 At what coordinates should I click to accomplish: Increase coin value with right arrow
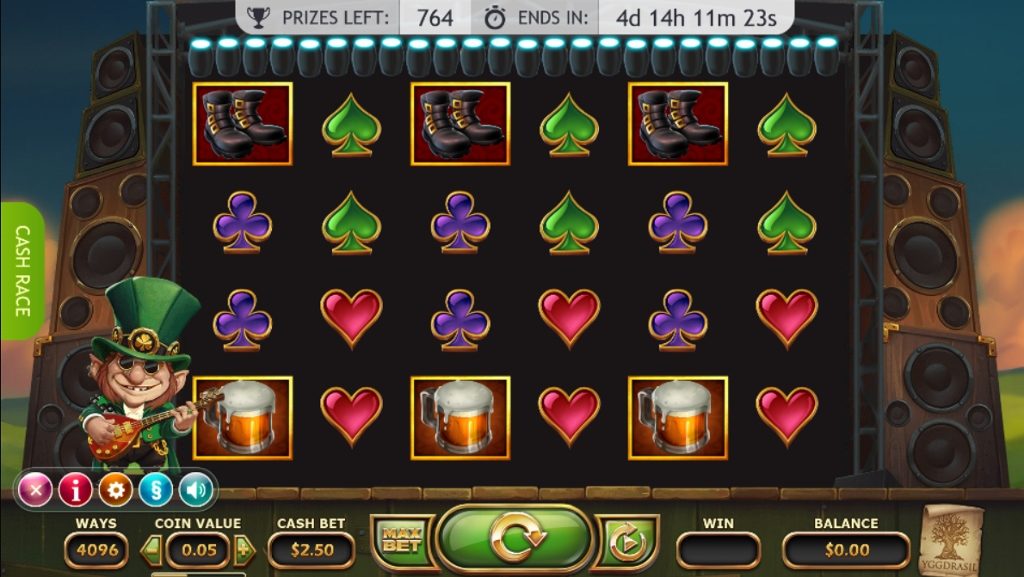244,550
